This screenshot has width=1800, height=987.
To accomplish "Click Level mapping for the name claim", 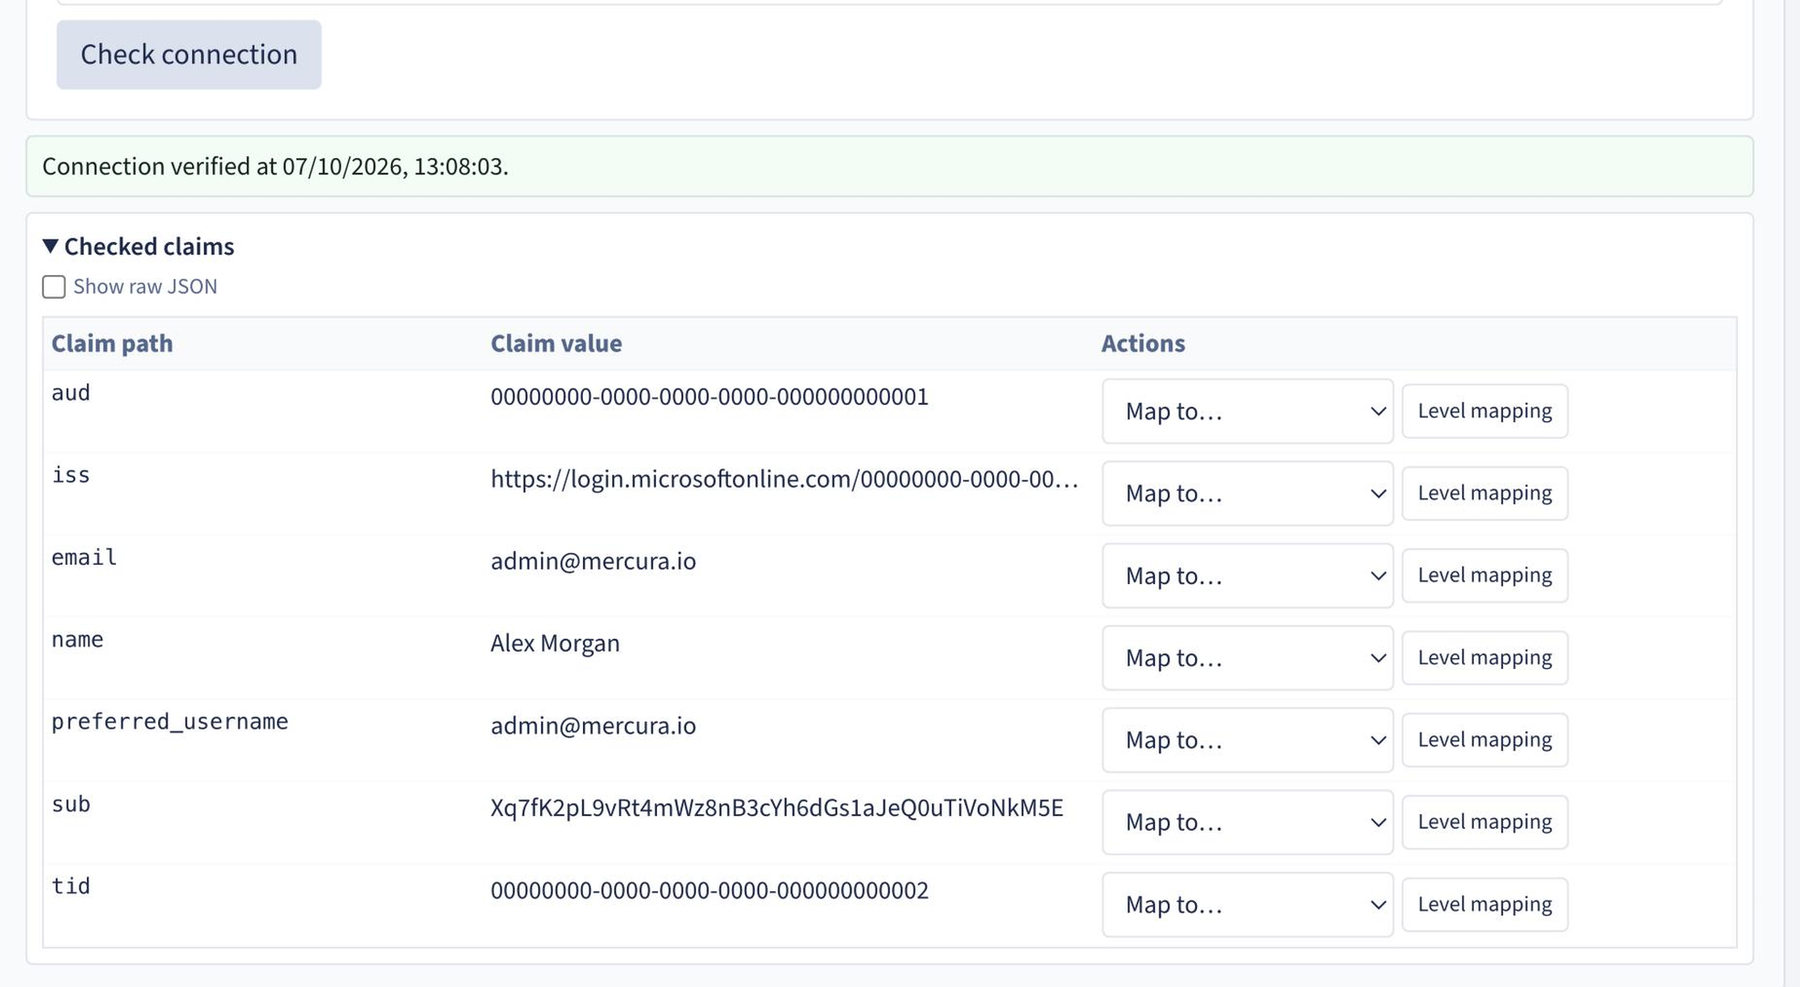I will coord(1484,657).
